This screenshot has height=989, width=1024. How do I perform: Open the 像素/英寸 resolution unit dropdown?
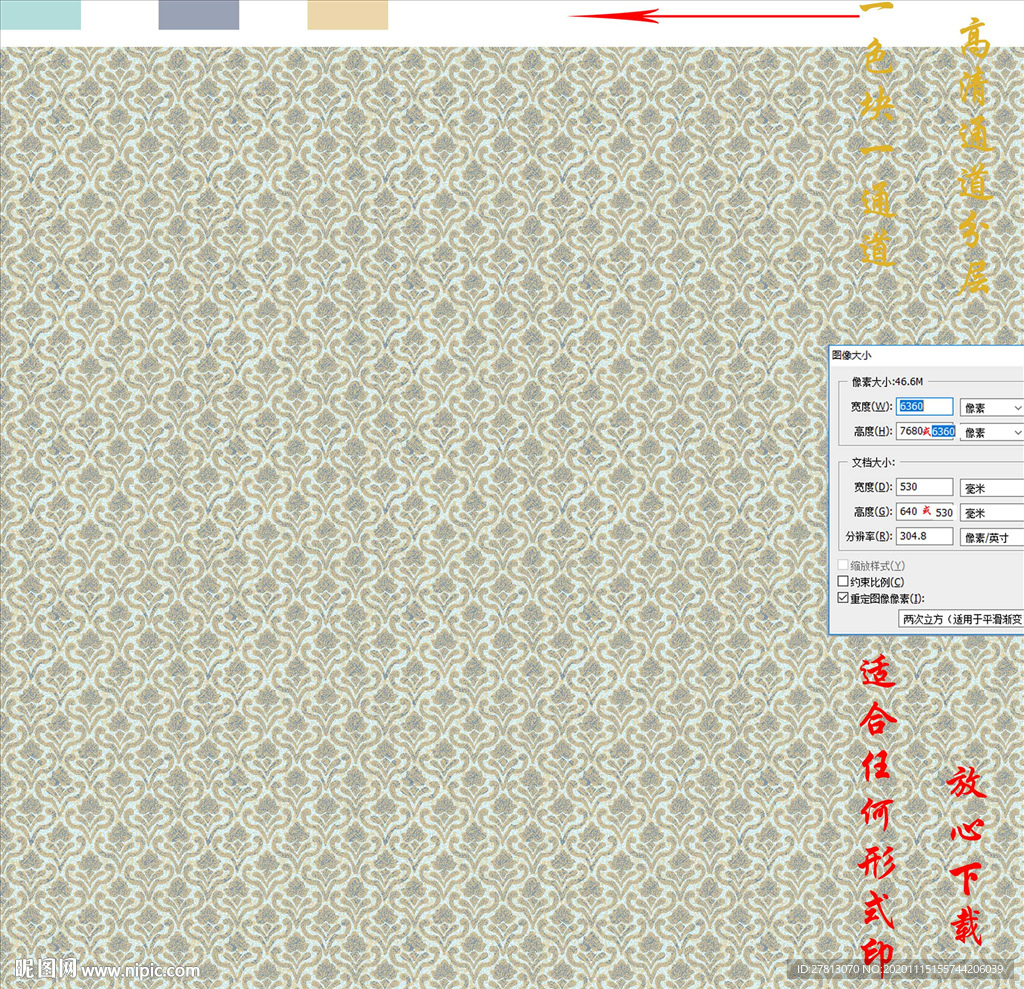(991, 538)
